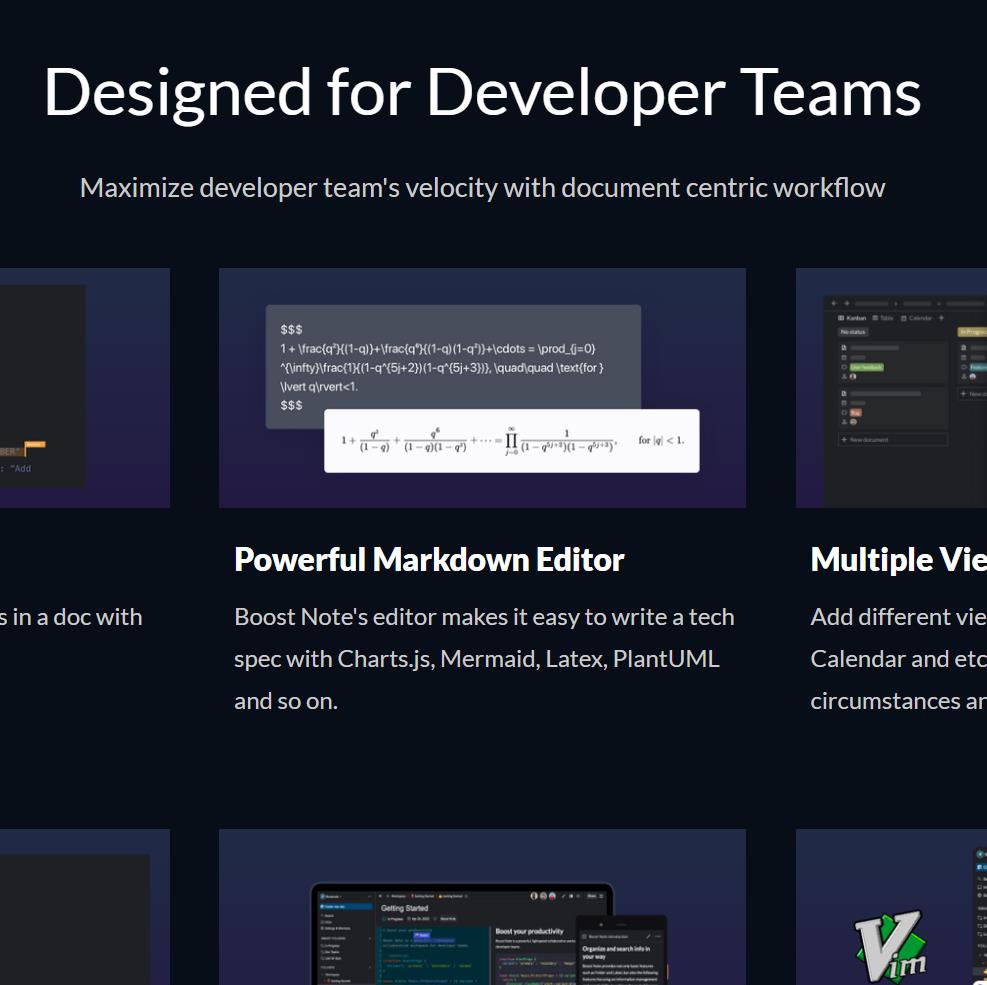Click the user avatar on the second Kanban card
This screenshot has width=987, height=985.
853,422
